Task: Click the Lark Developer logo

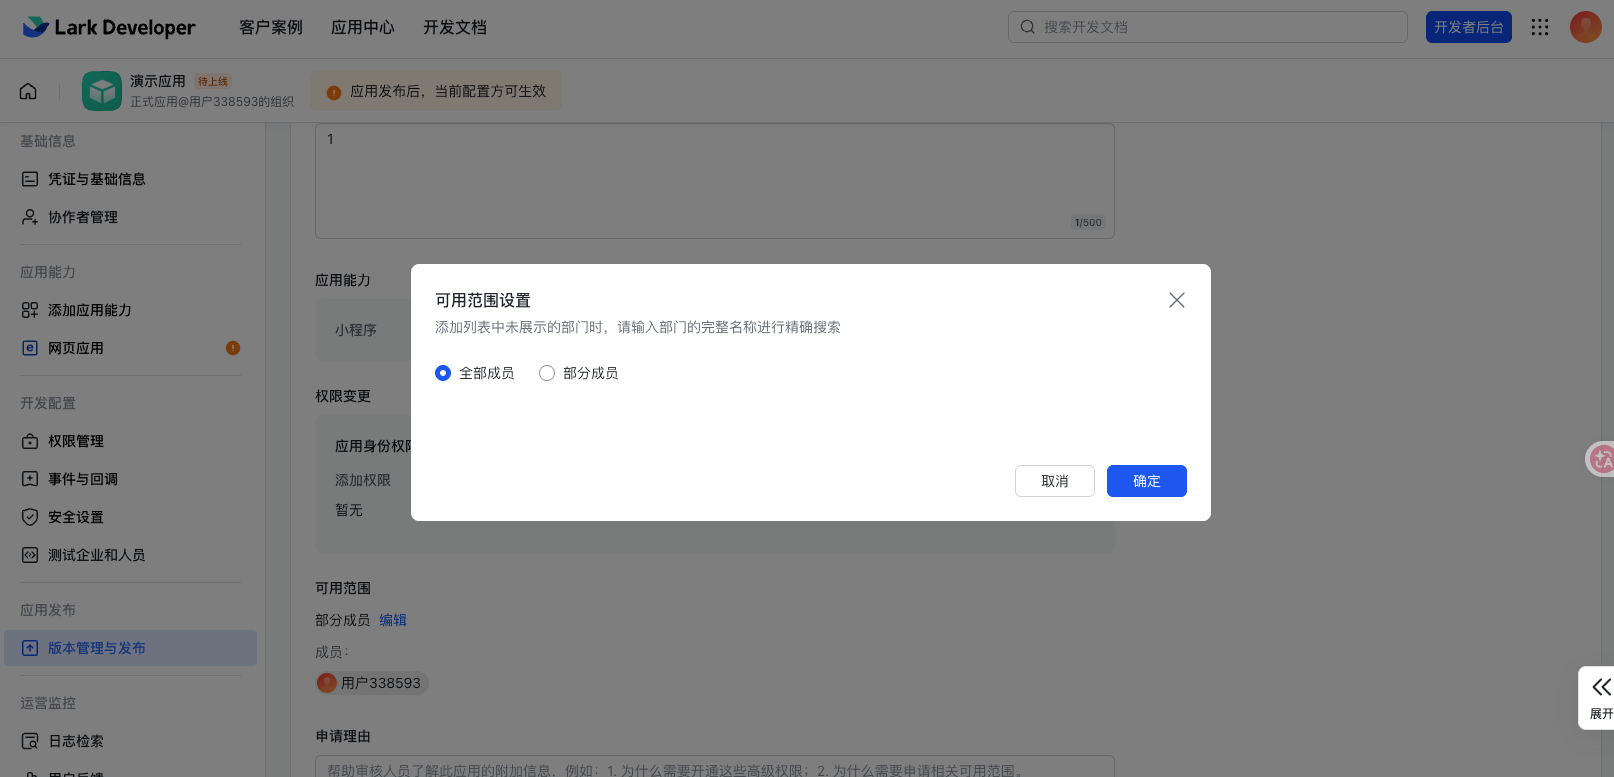Action: (109, 27)
